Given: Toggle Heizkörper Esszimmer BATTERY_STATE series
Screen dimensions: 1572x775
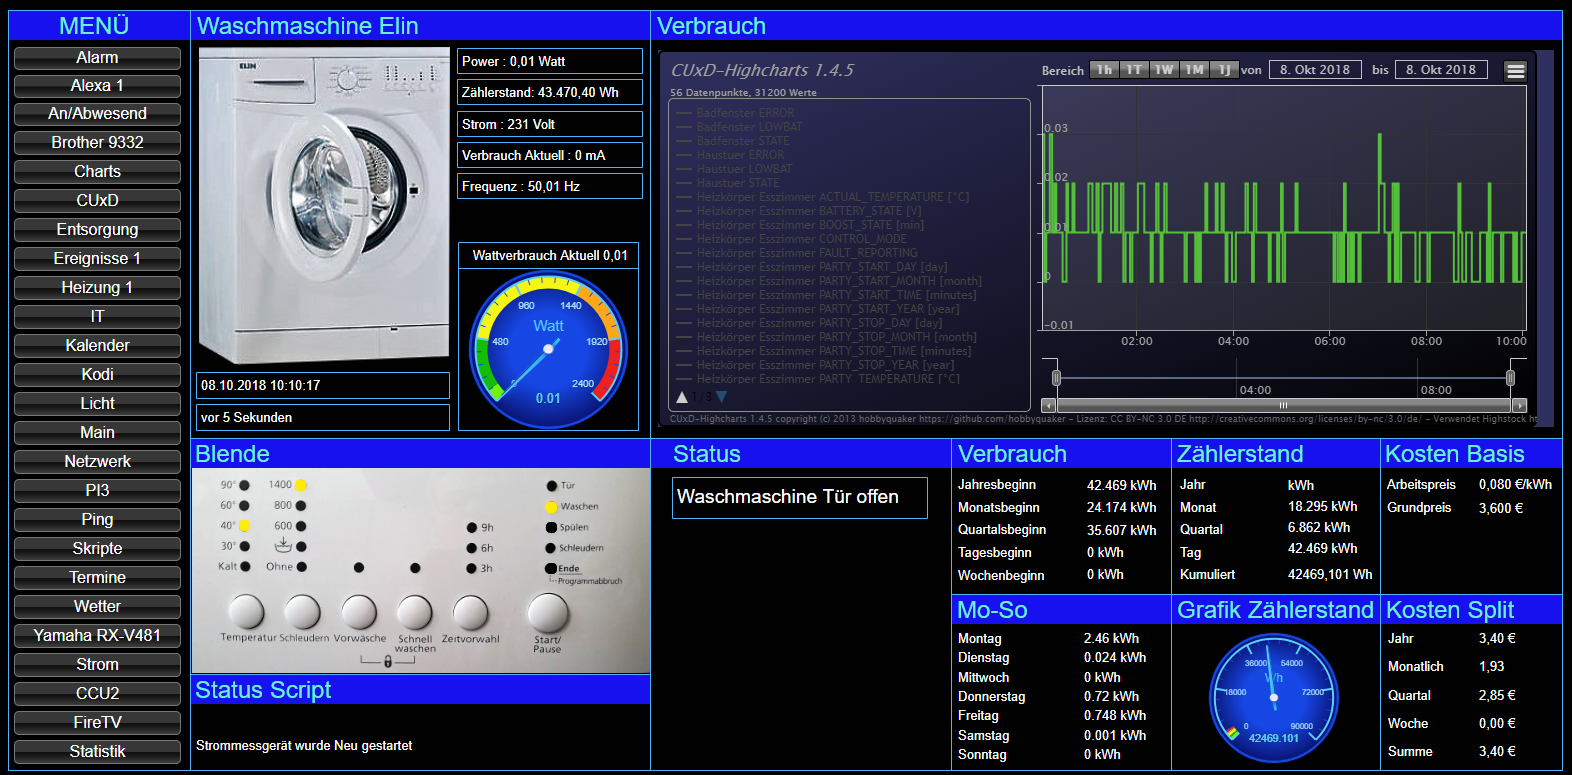Looking at the screenshot, I should click(799, 211).
